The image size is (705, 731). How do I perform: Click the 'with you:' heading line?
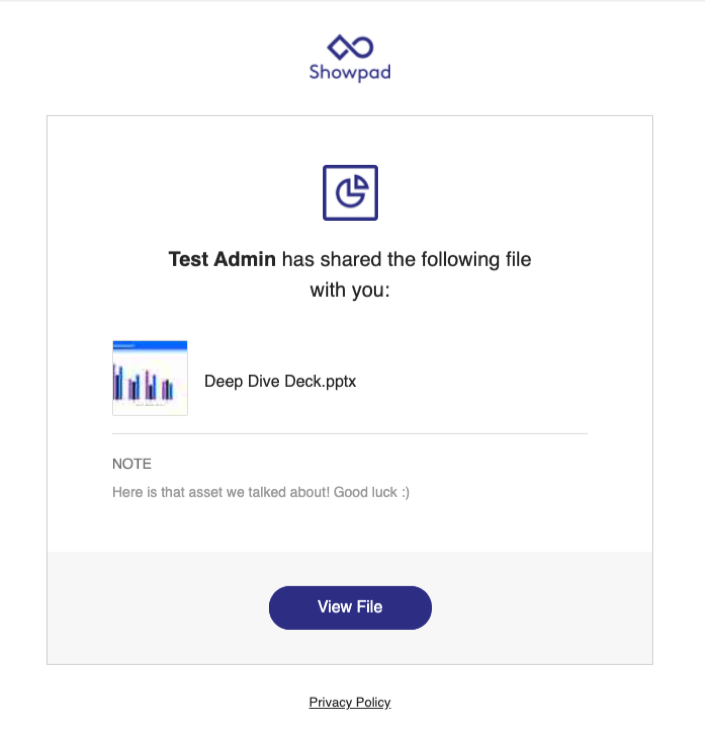click(350, 291)
